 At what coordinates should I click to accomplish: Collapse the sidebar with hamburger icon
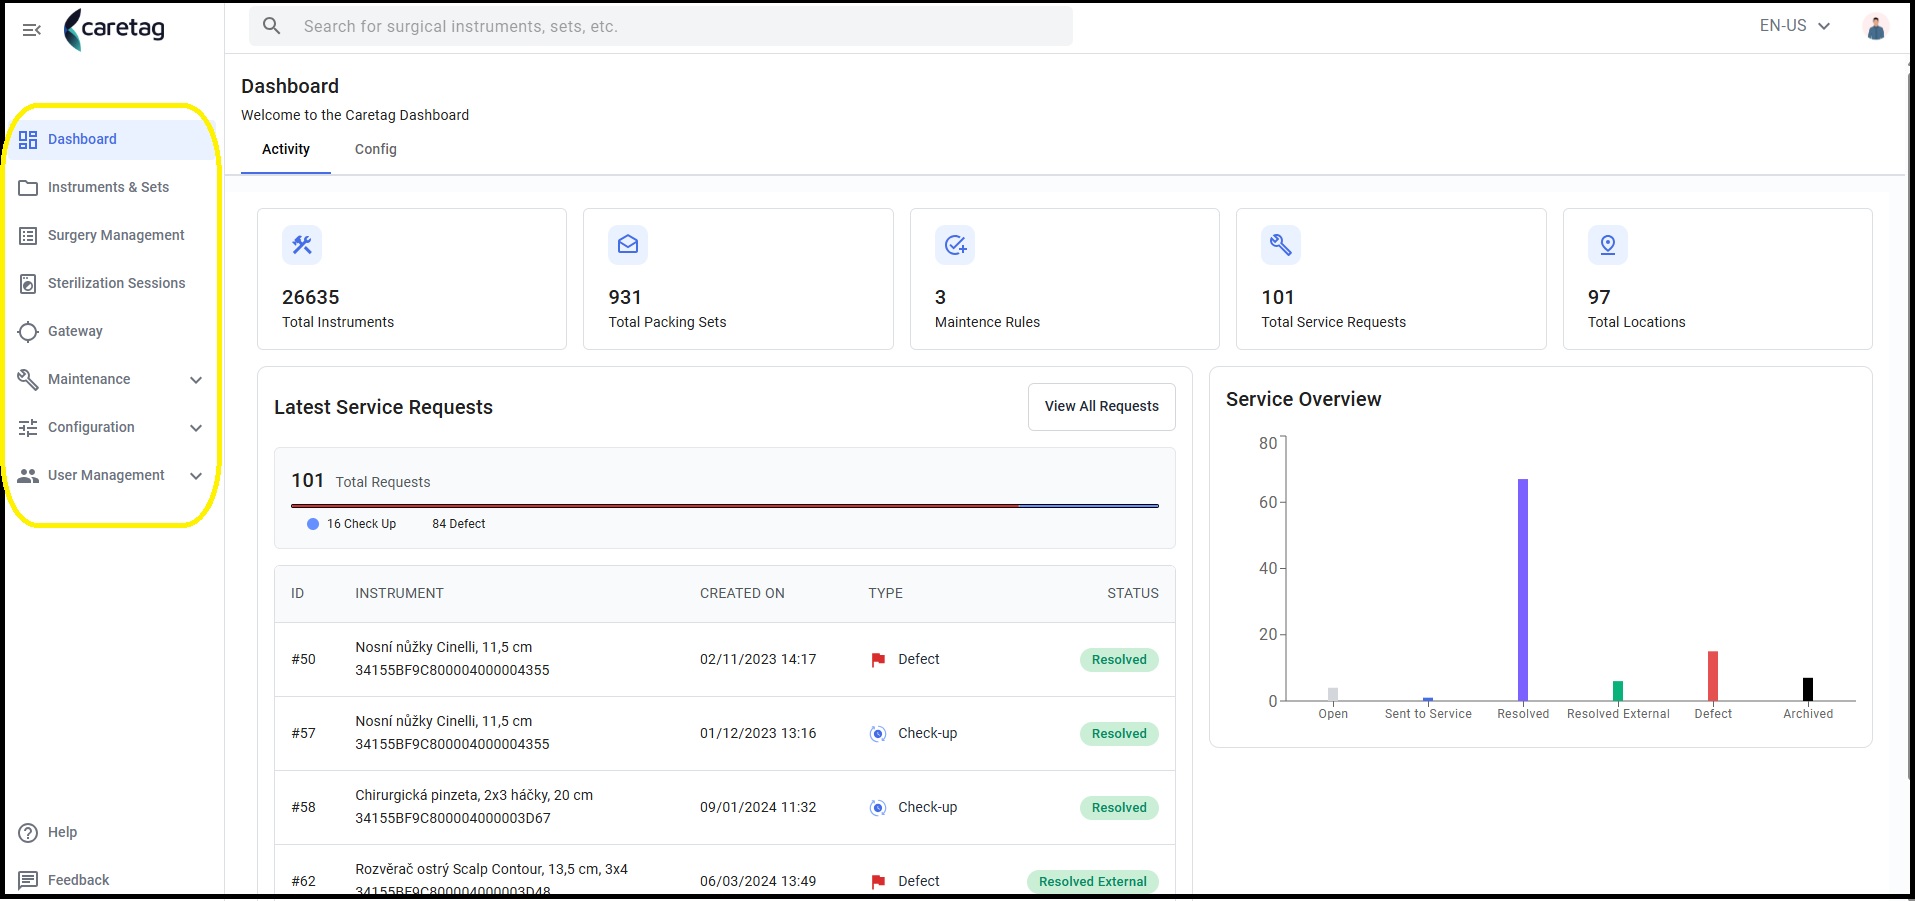(32, 30)
